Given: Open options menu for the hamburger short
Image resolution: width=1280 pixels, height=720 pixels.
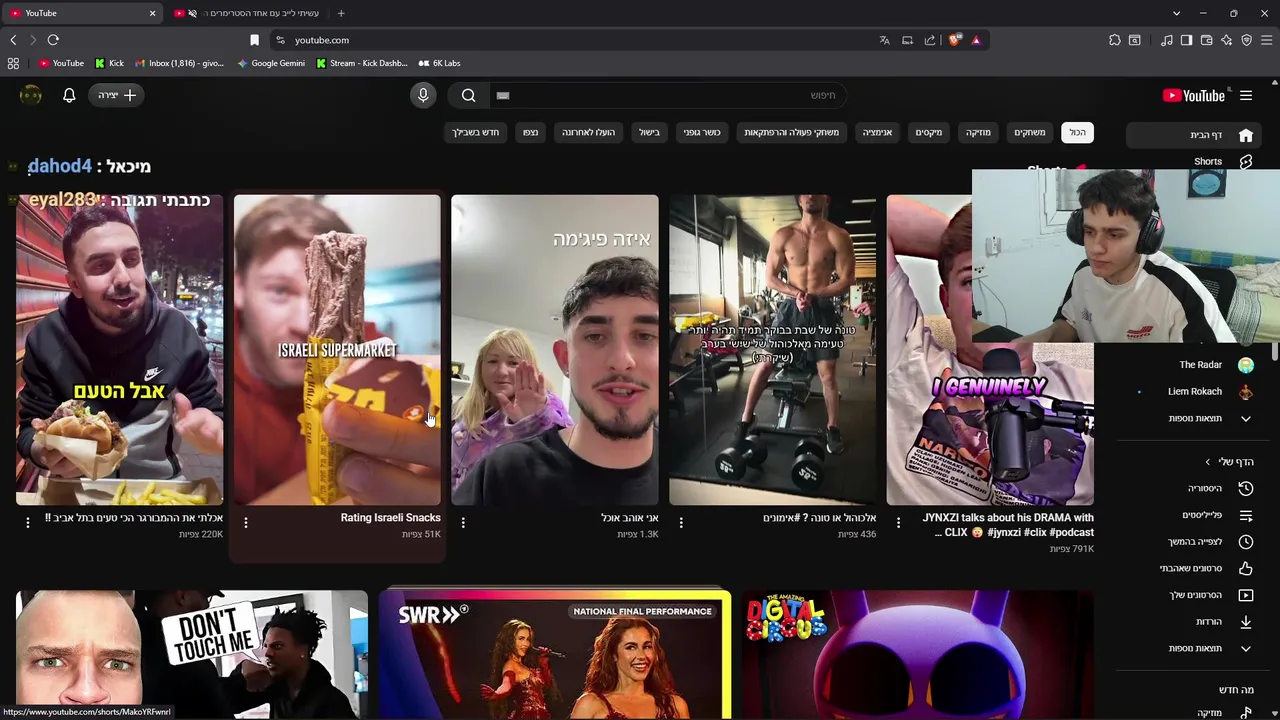Looking at the screenshot, I should point(28,522).
